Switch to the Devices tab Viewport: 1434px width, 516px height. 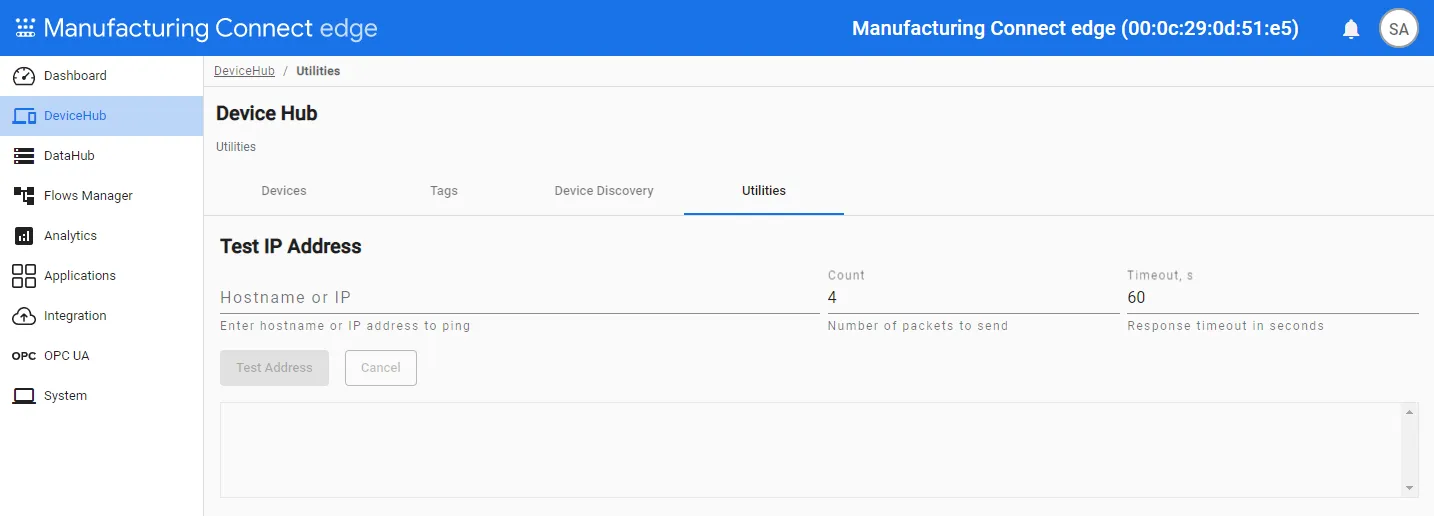(284, 190)
